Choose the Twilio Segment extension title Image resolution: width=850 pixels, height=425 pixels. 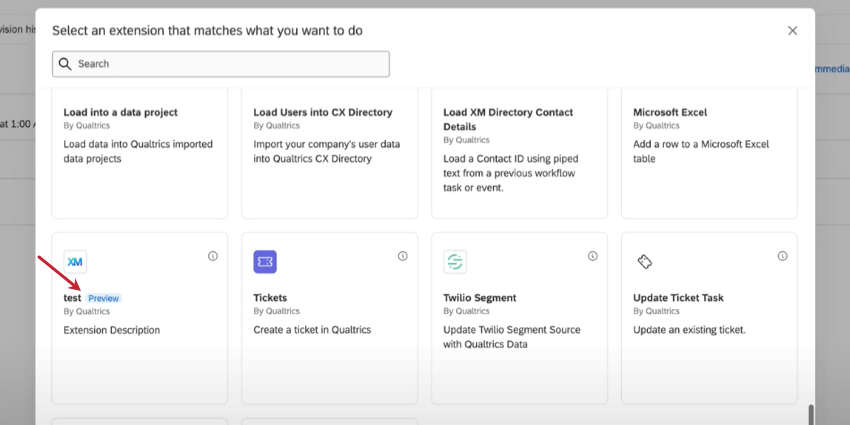(x=479, y=298)
